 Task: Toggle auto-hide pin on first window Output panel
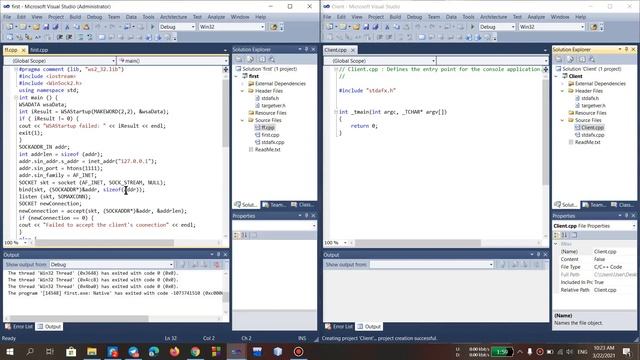tap(218, 255)
